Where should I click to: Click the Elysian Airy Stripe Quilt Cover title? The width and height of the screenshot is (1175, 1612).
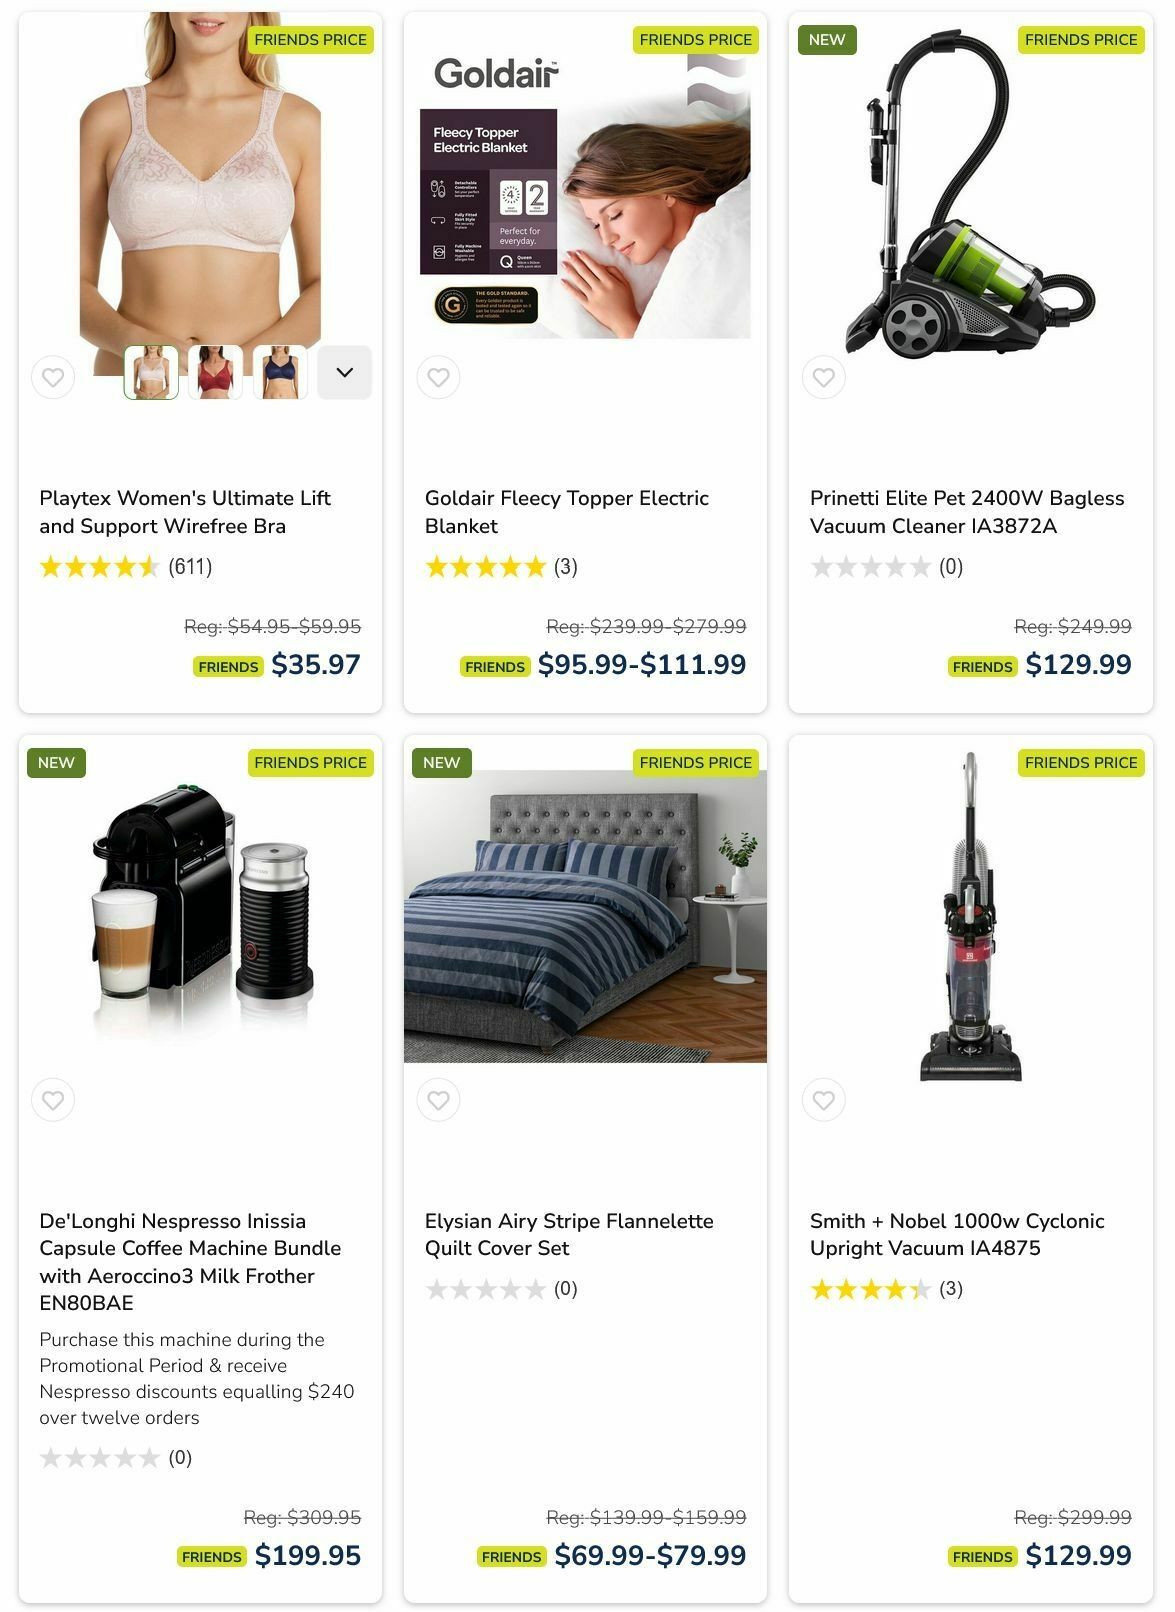click(x=569, y=1235)
